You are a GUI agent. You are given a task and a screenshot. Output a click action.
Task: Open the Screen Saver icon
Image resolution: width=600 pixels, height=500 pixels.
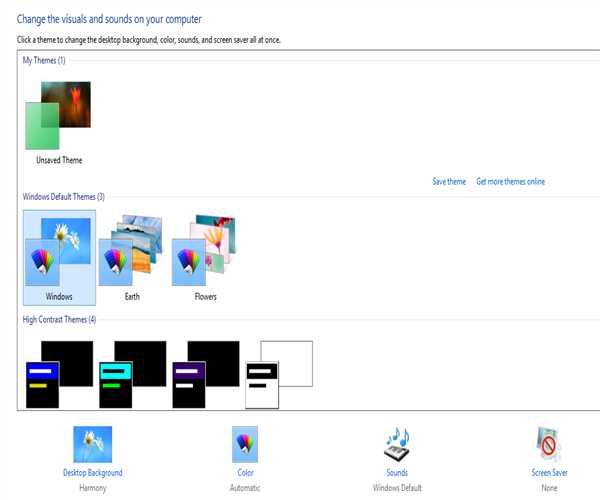coord(550,444)
